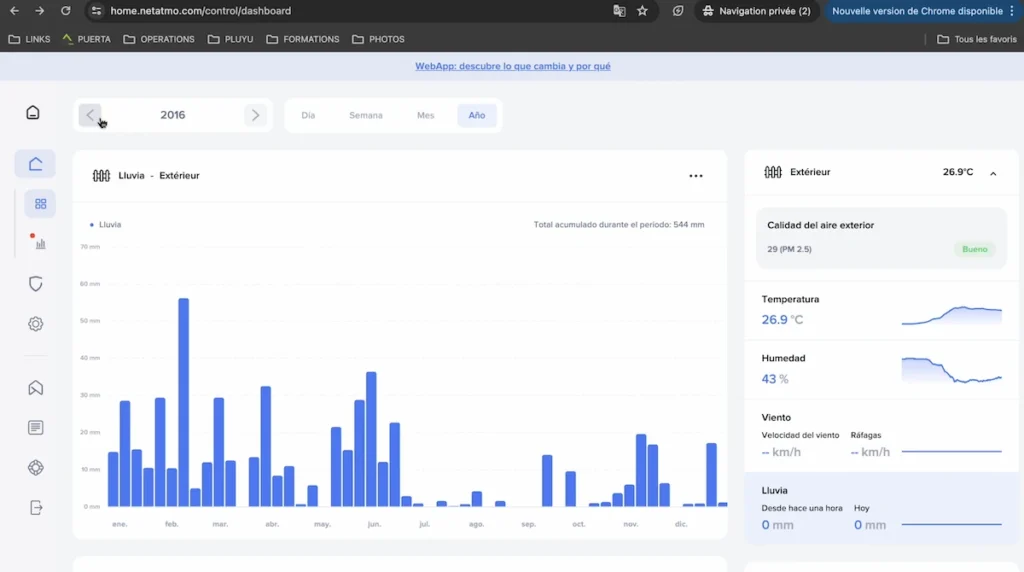Click the tallest February rain bar
Image resolution: width=1024 pixels, height=572 pixels.
pos(184,402)
